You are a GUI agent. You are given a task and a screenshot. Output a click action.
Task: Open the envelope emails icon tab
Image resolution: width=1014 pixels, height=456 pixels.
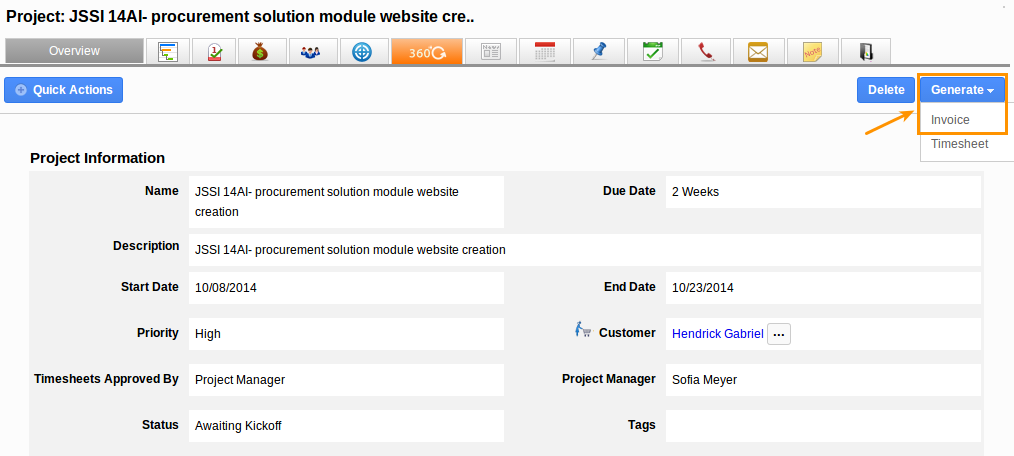[x=758, y=51]
